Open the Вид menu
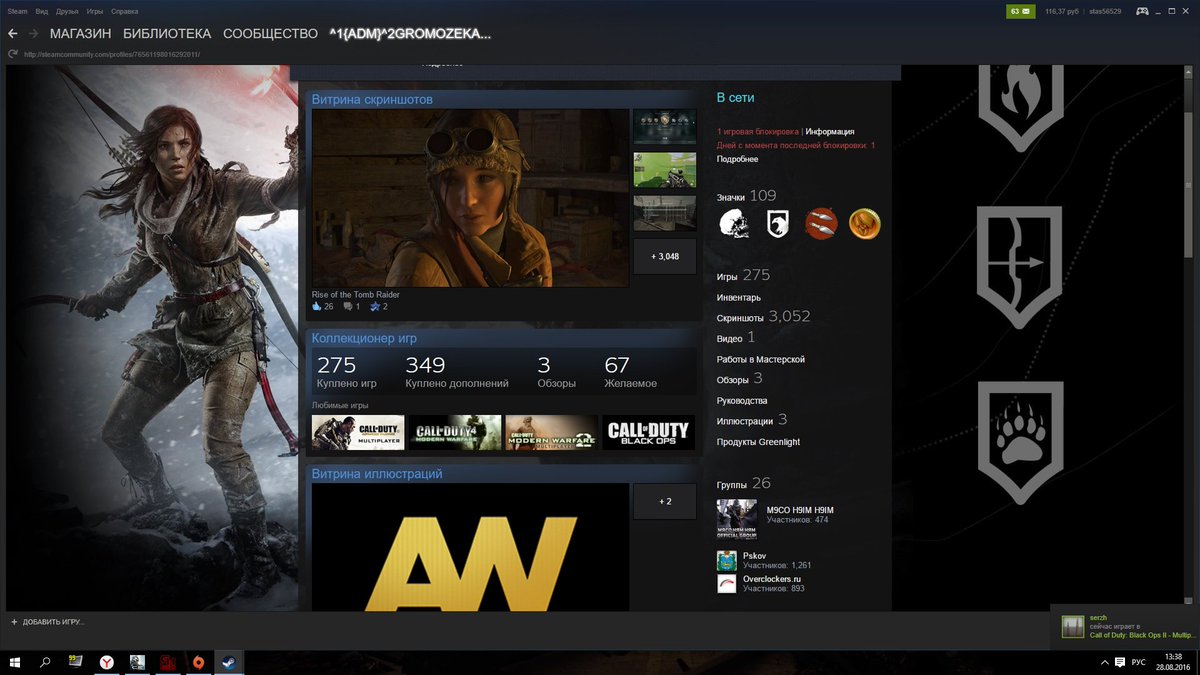Image resolution: width=1200 pixels, height=675 pixels. point(42,11)
